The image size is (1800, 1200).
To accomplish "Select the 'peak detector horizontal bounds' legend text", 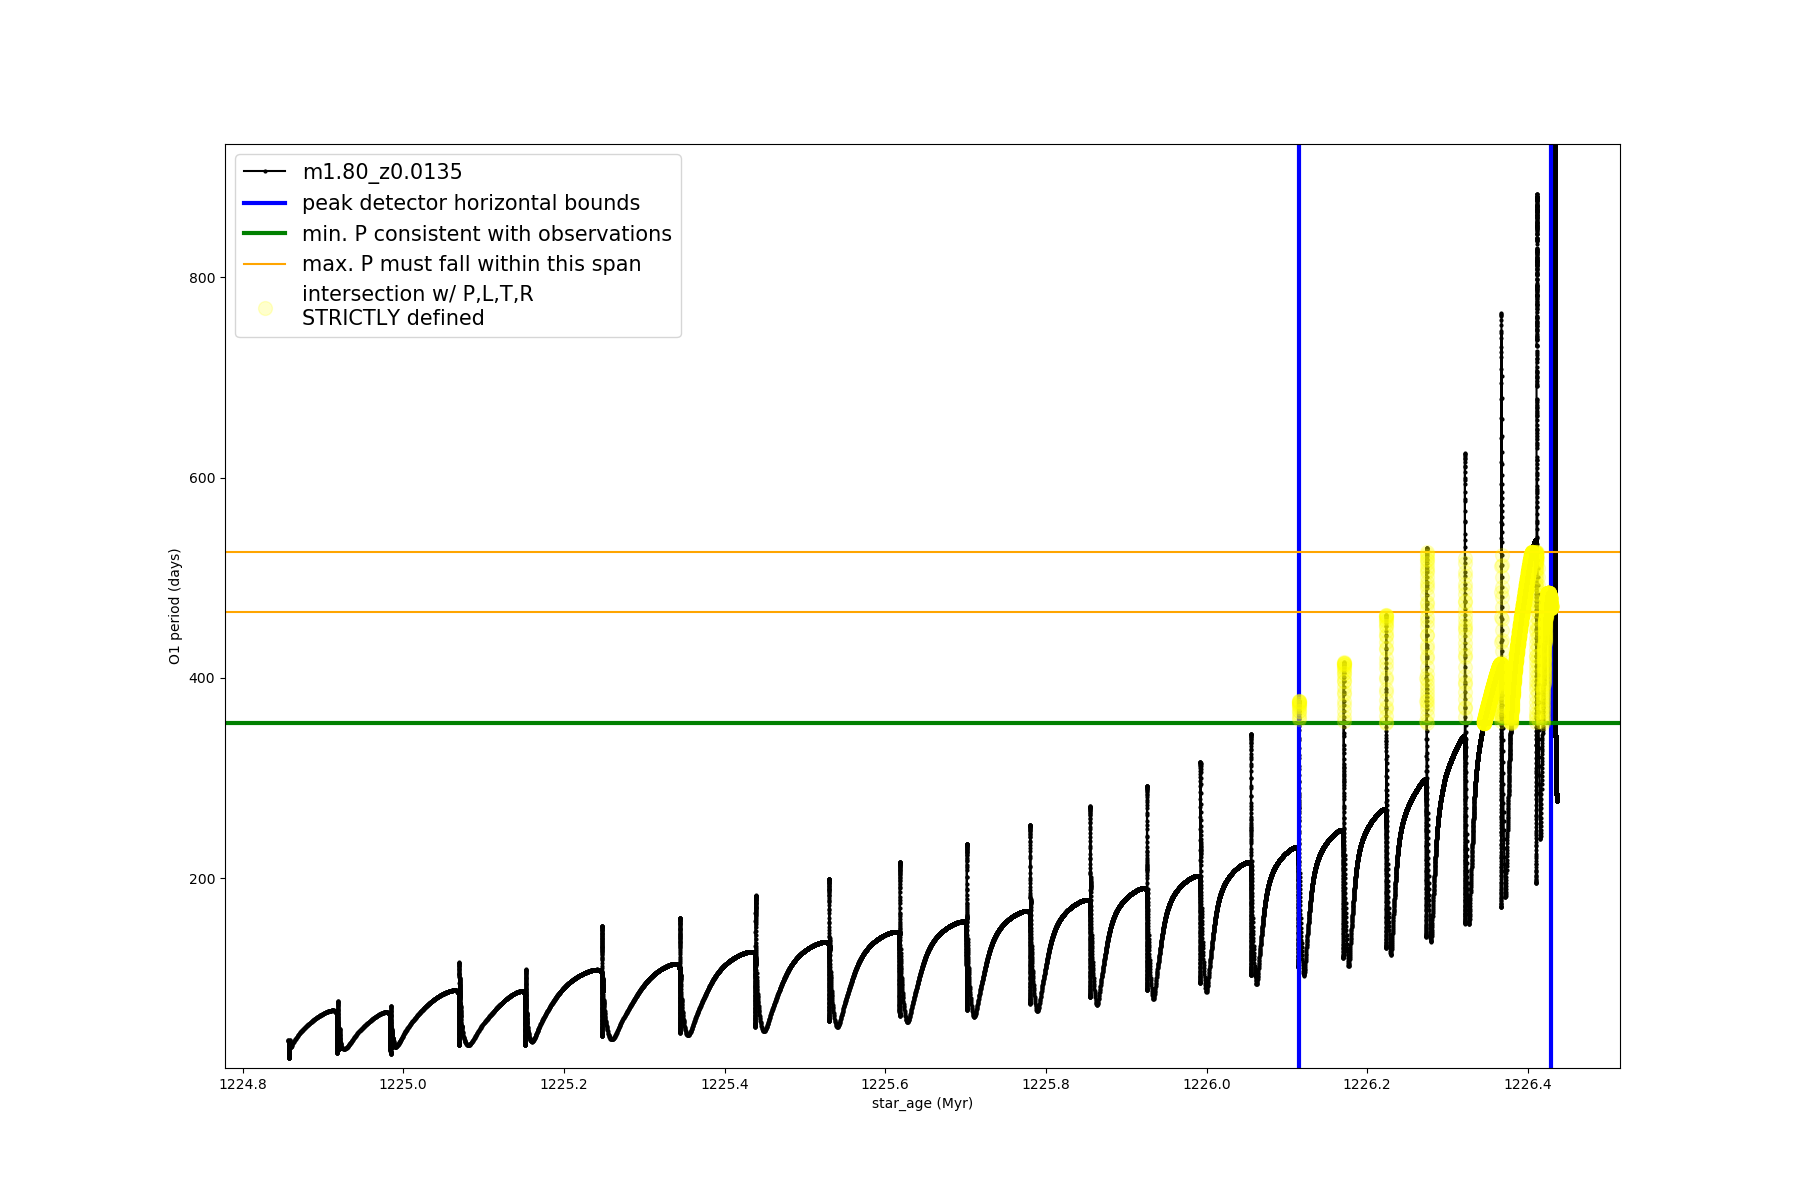I will click(470, 203).
